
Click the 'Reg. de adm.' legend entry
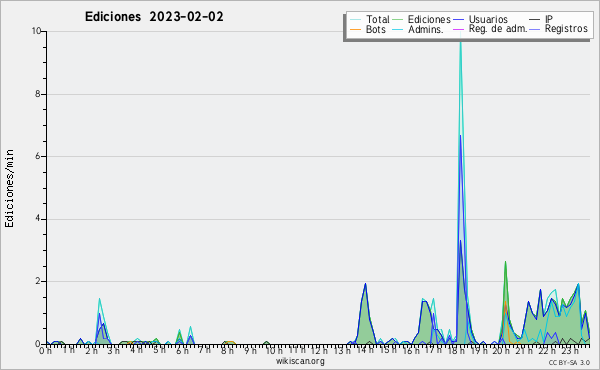click(x=498, y=29)
